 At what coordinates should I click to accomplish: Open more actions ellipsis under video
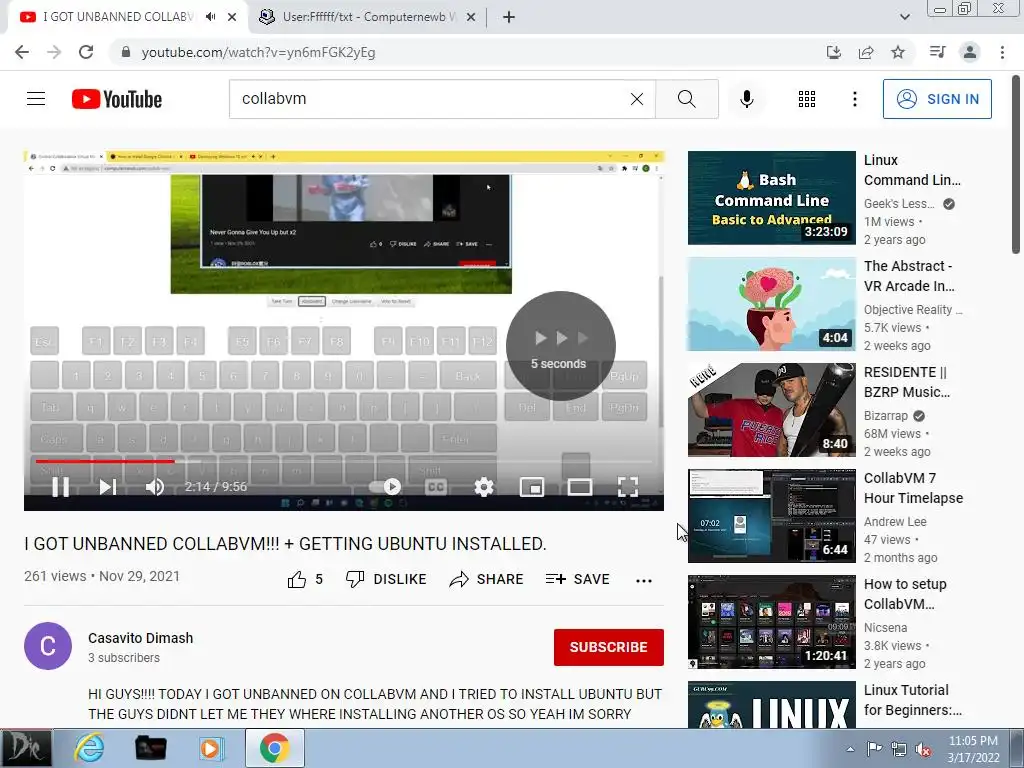644,581
